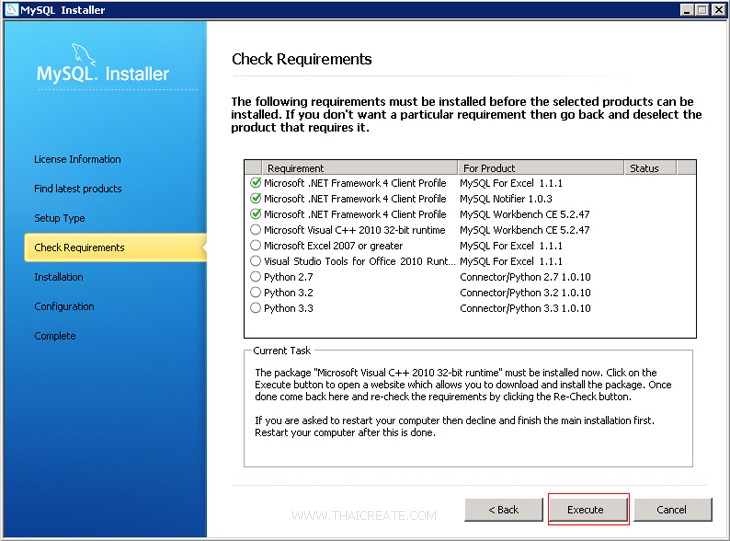This screenshot has height=541, width=730.
Task: Click 'MySQL Notifier 1.0.3' product cell
Action: [506, 199]
